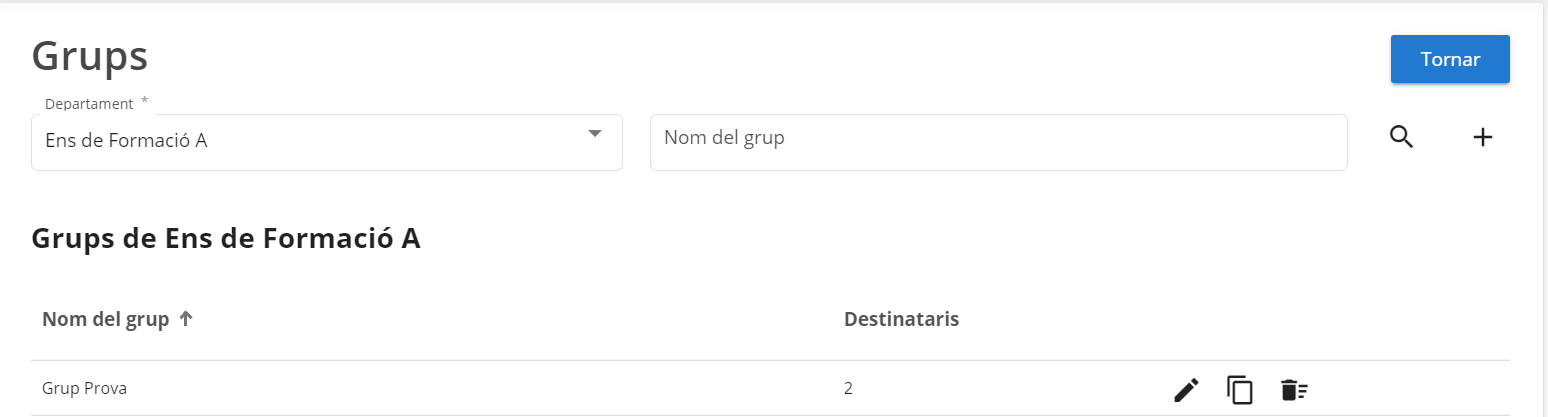Duplicate Grup Prova using the copy icon
The image size is (1548, 417).
pyautogui.click(x=1240, y=390)
